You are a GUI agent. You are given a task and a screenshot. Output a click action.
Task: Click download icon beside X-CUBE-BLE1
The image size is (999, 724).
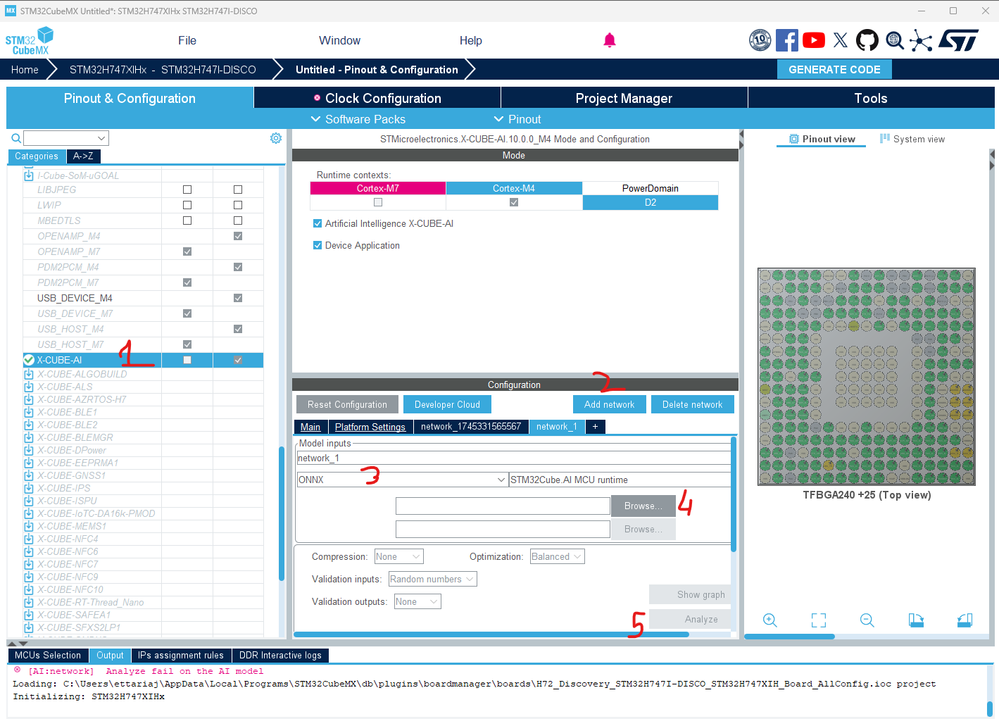[29, 412]
